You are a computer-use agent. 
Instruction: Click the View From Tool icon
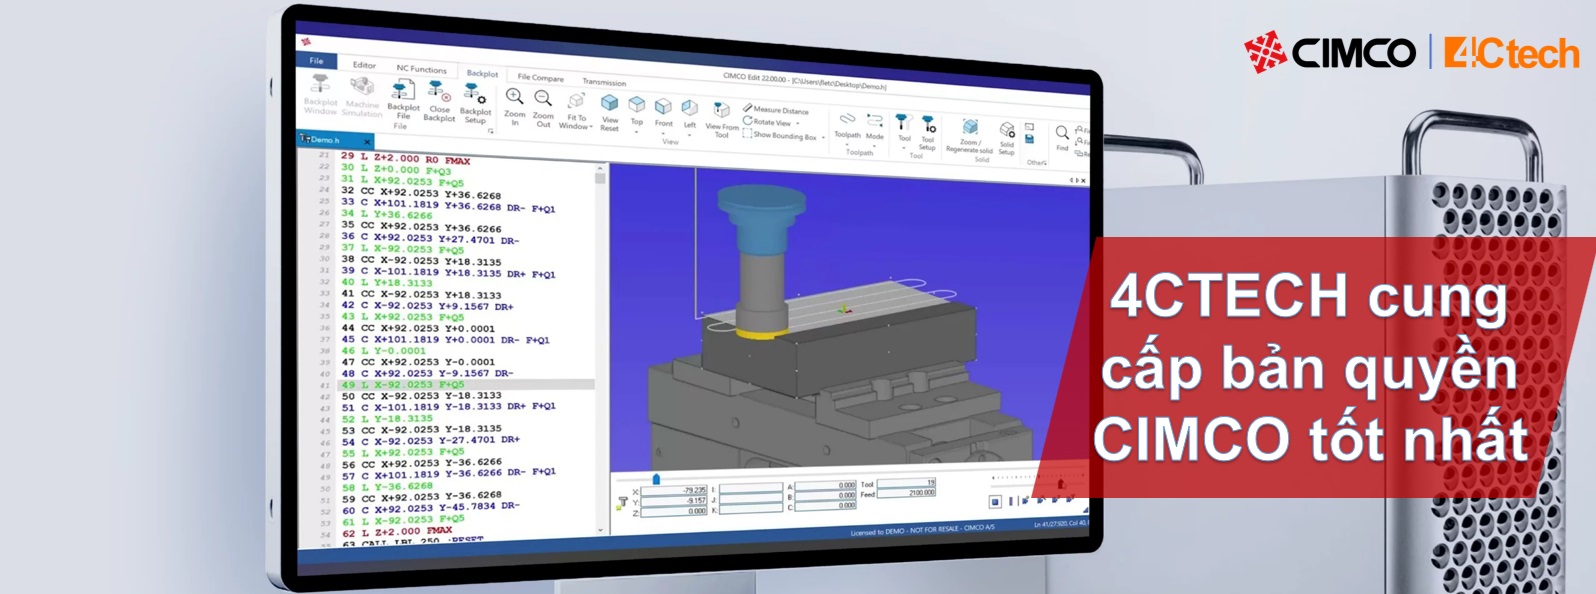click(721, 110)
